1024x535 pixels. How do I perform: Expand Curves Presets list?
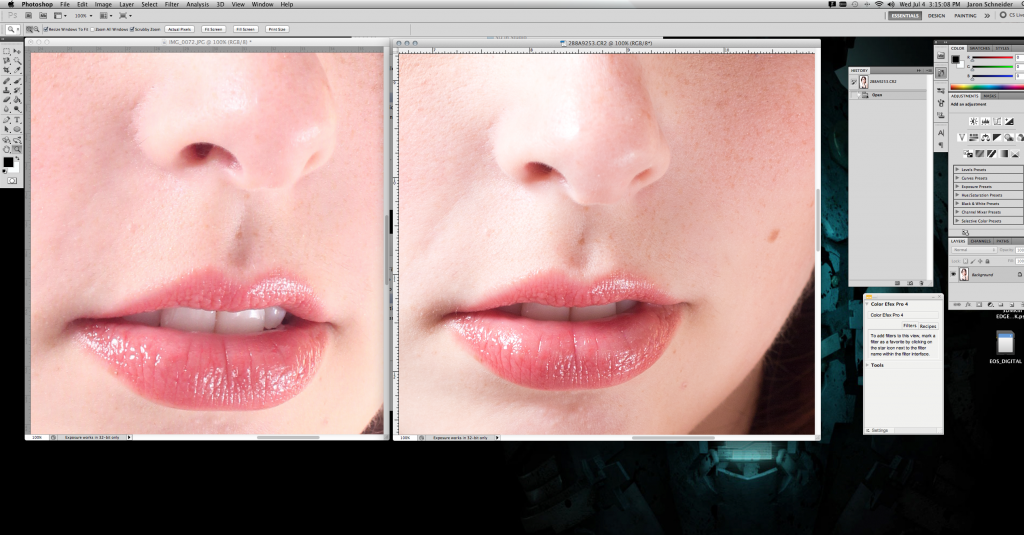coord(957,178)
